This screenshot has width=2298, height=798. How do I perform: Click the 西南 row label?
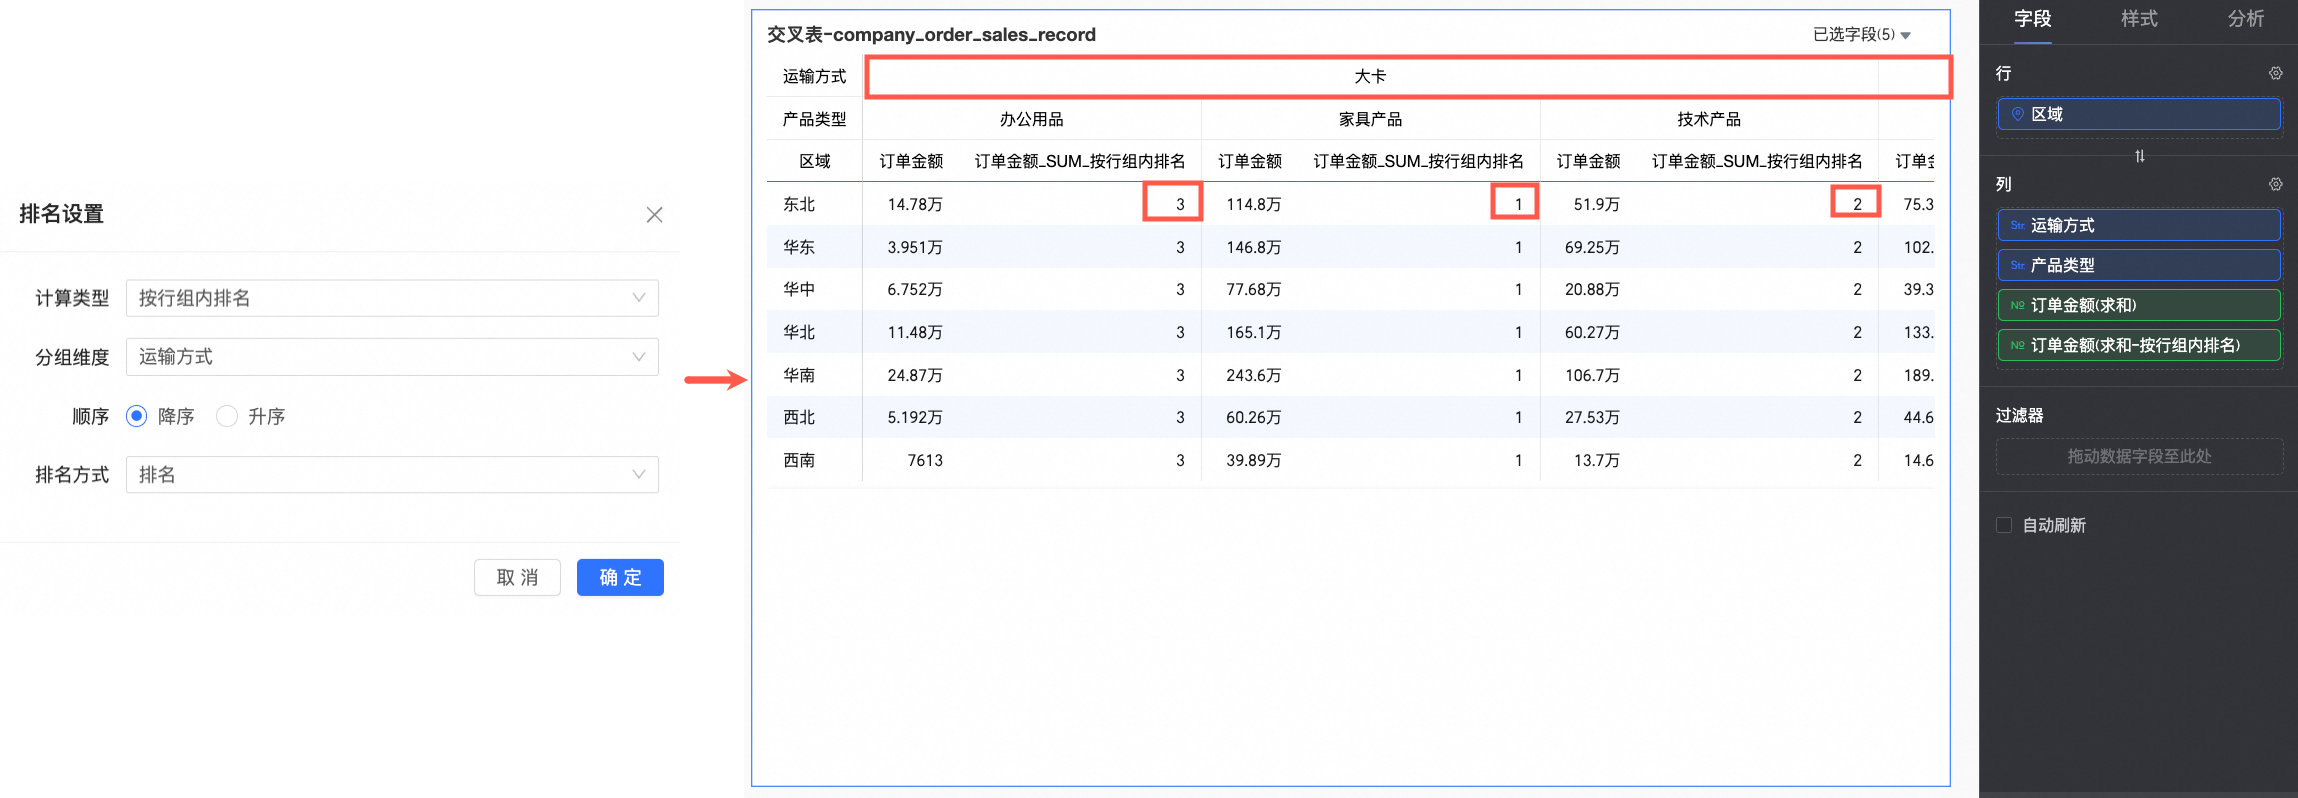point(799,460)
